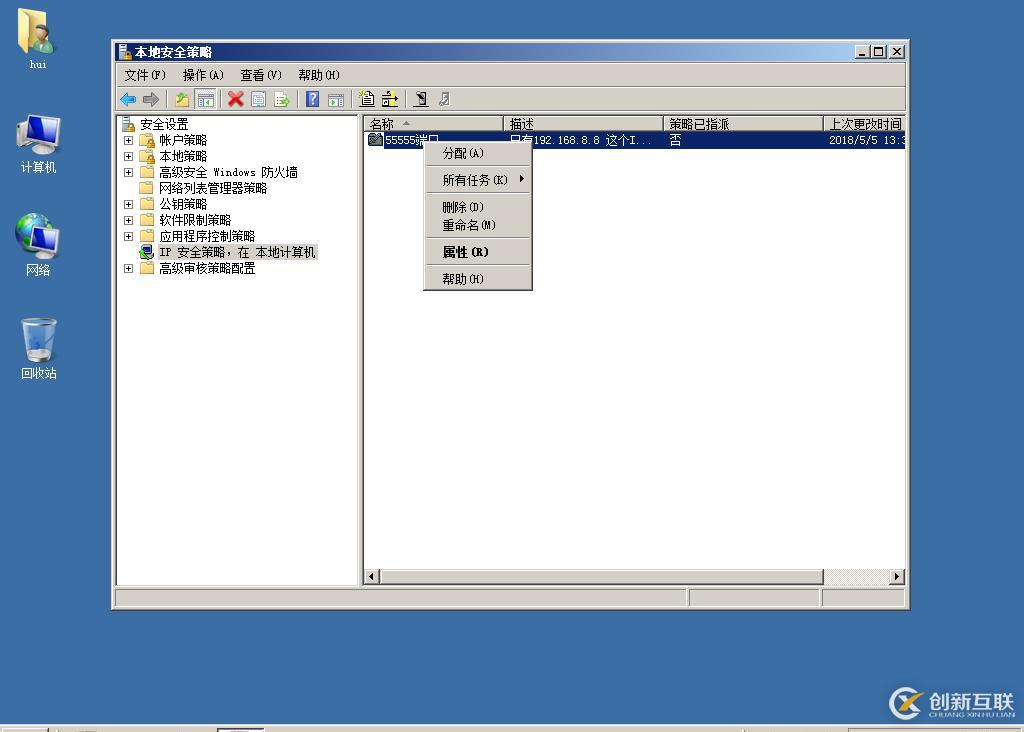
Task: Choose 分配(A) in the context menu
Action: pyautogui.click(x=478, y=153)
